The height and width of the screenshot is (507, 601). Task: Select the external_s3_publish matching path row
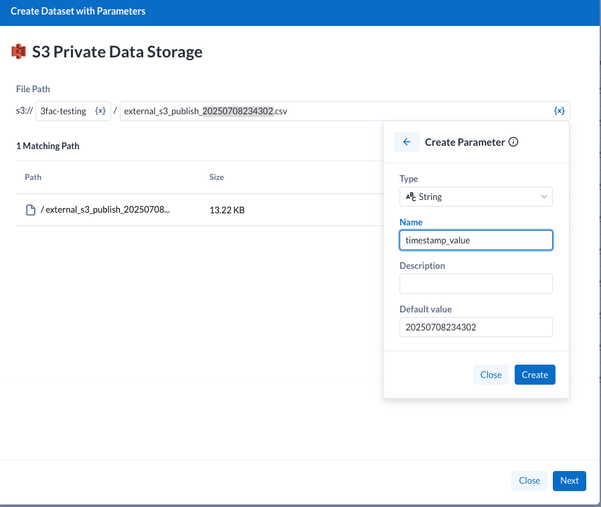(105, 210)
